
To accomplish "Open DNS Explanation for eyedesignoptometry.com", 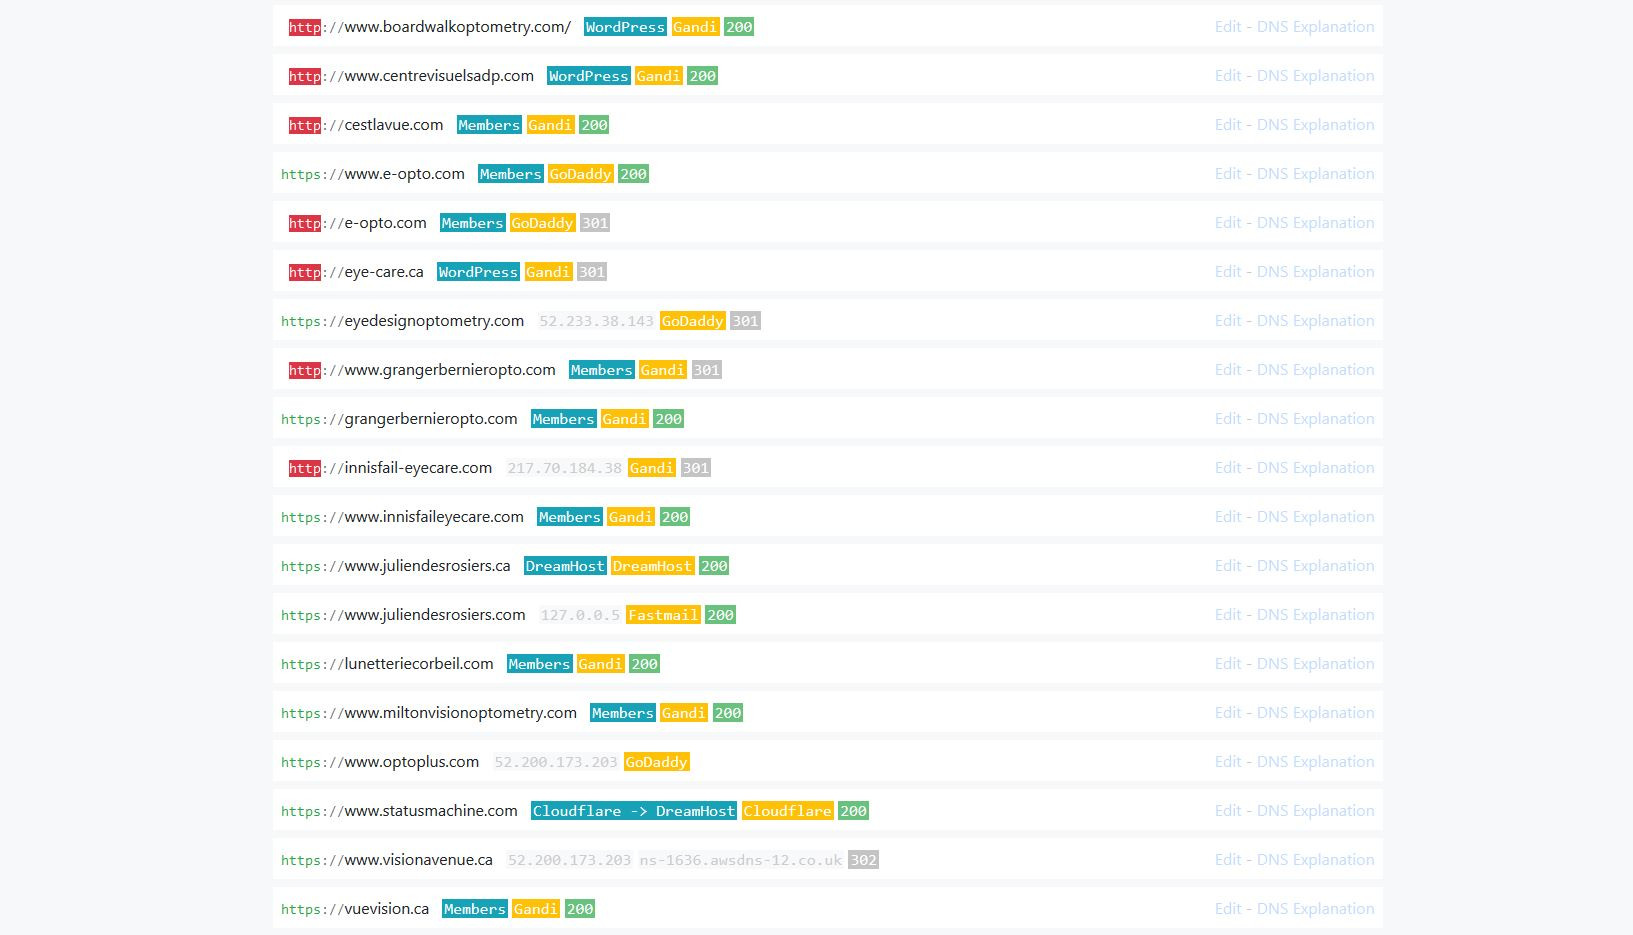I will 1315,320.
